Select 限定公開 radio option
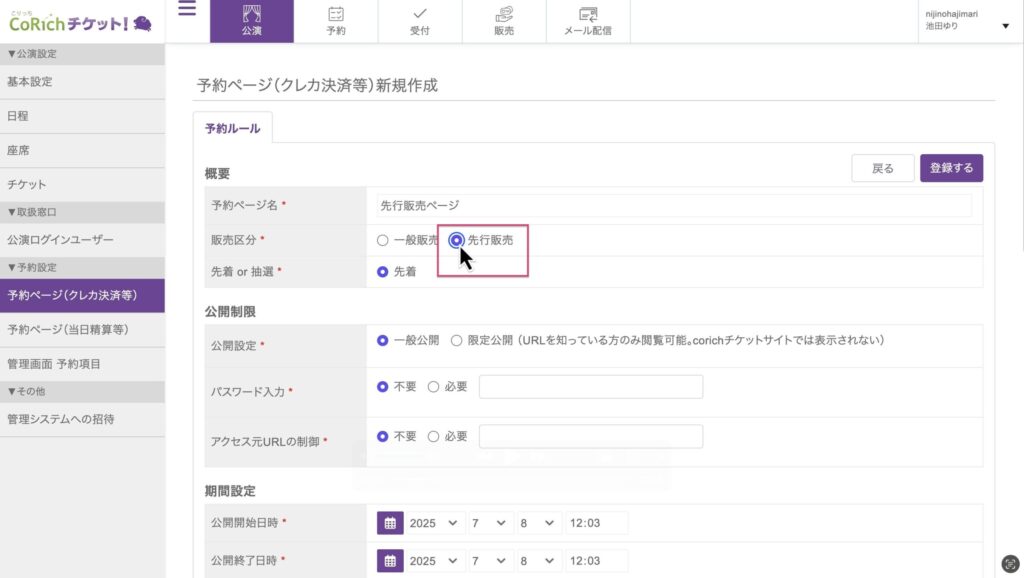1024x578 pixels. coord(456,340)
